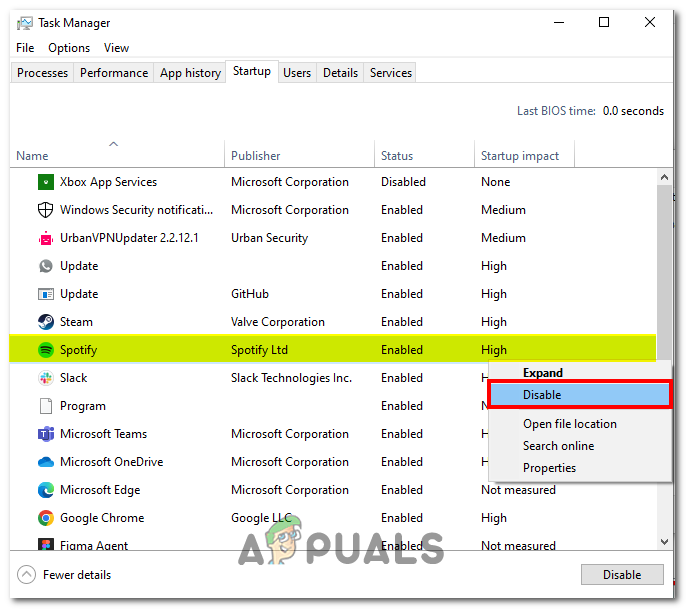686x609 pixels.
Task: Click the vertical scrollbar down arrow
Action: (x=666, y=540)
